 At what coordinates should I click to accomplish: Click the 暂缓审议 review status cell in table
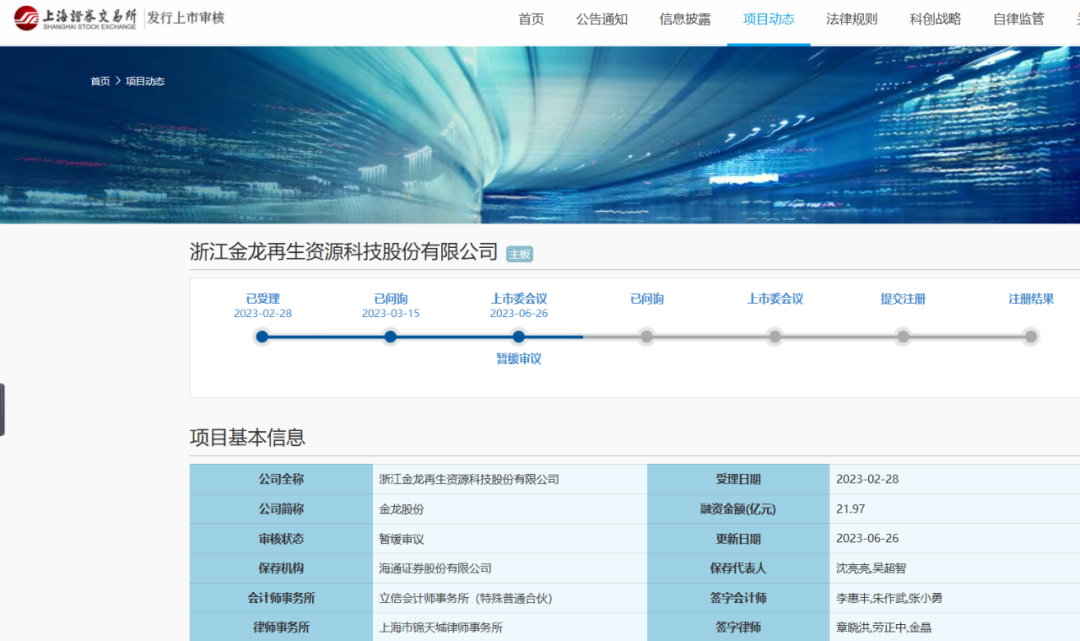510,538
